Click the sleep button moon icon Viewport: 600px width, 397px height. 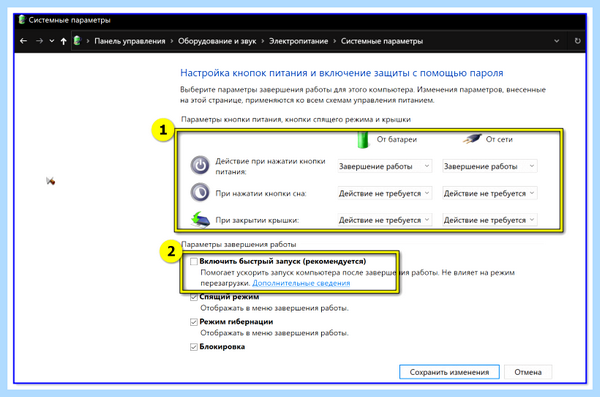[200, 192]
